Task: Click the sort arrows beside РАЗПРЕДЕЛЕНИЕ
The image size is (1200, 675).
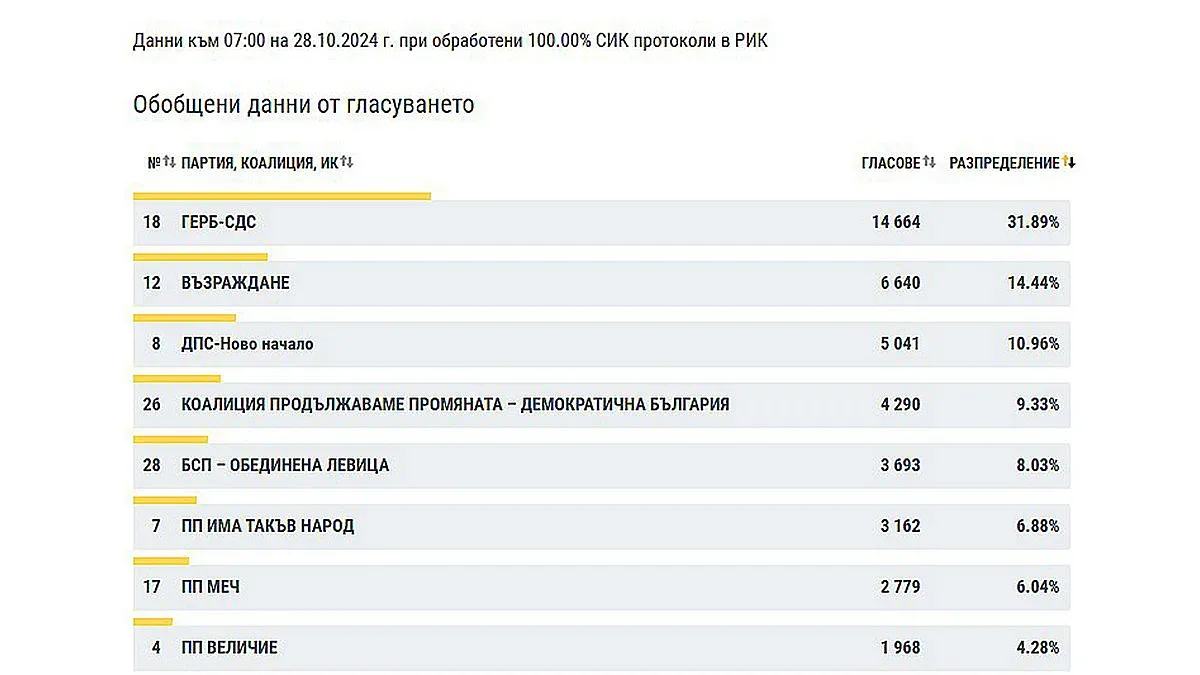Action: pos(1069,162)
